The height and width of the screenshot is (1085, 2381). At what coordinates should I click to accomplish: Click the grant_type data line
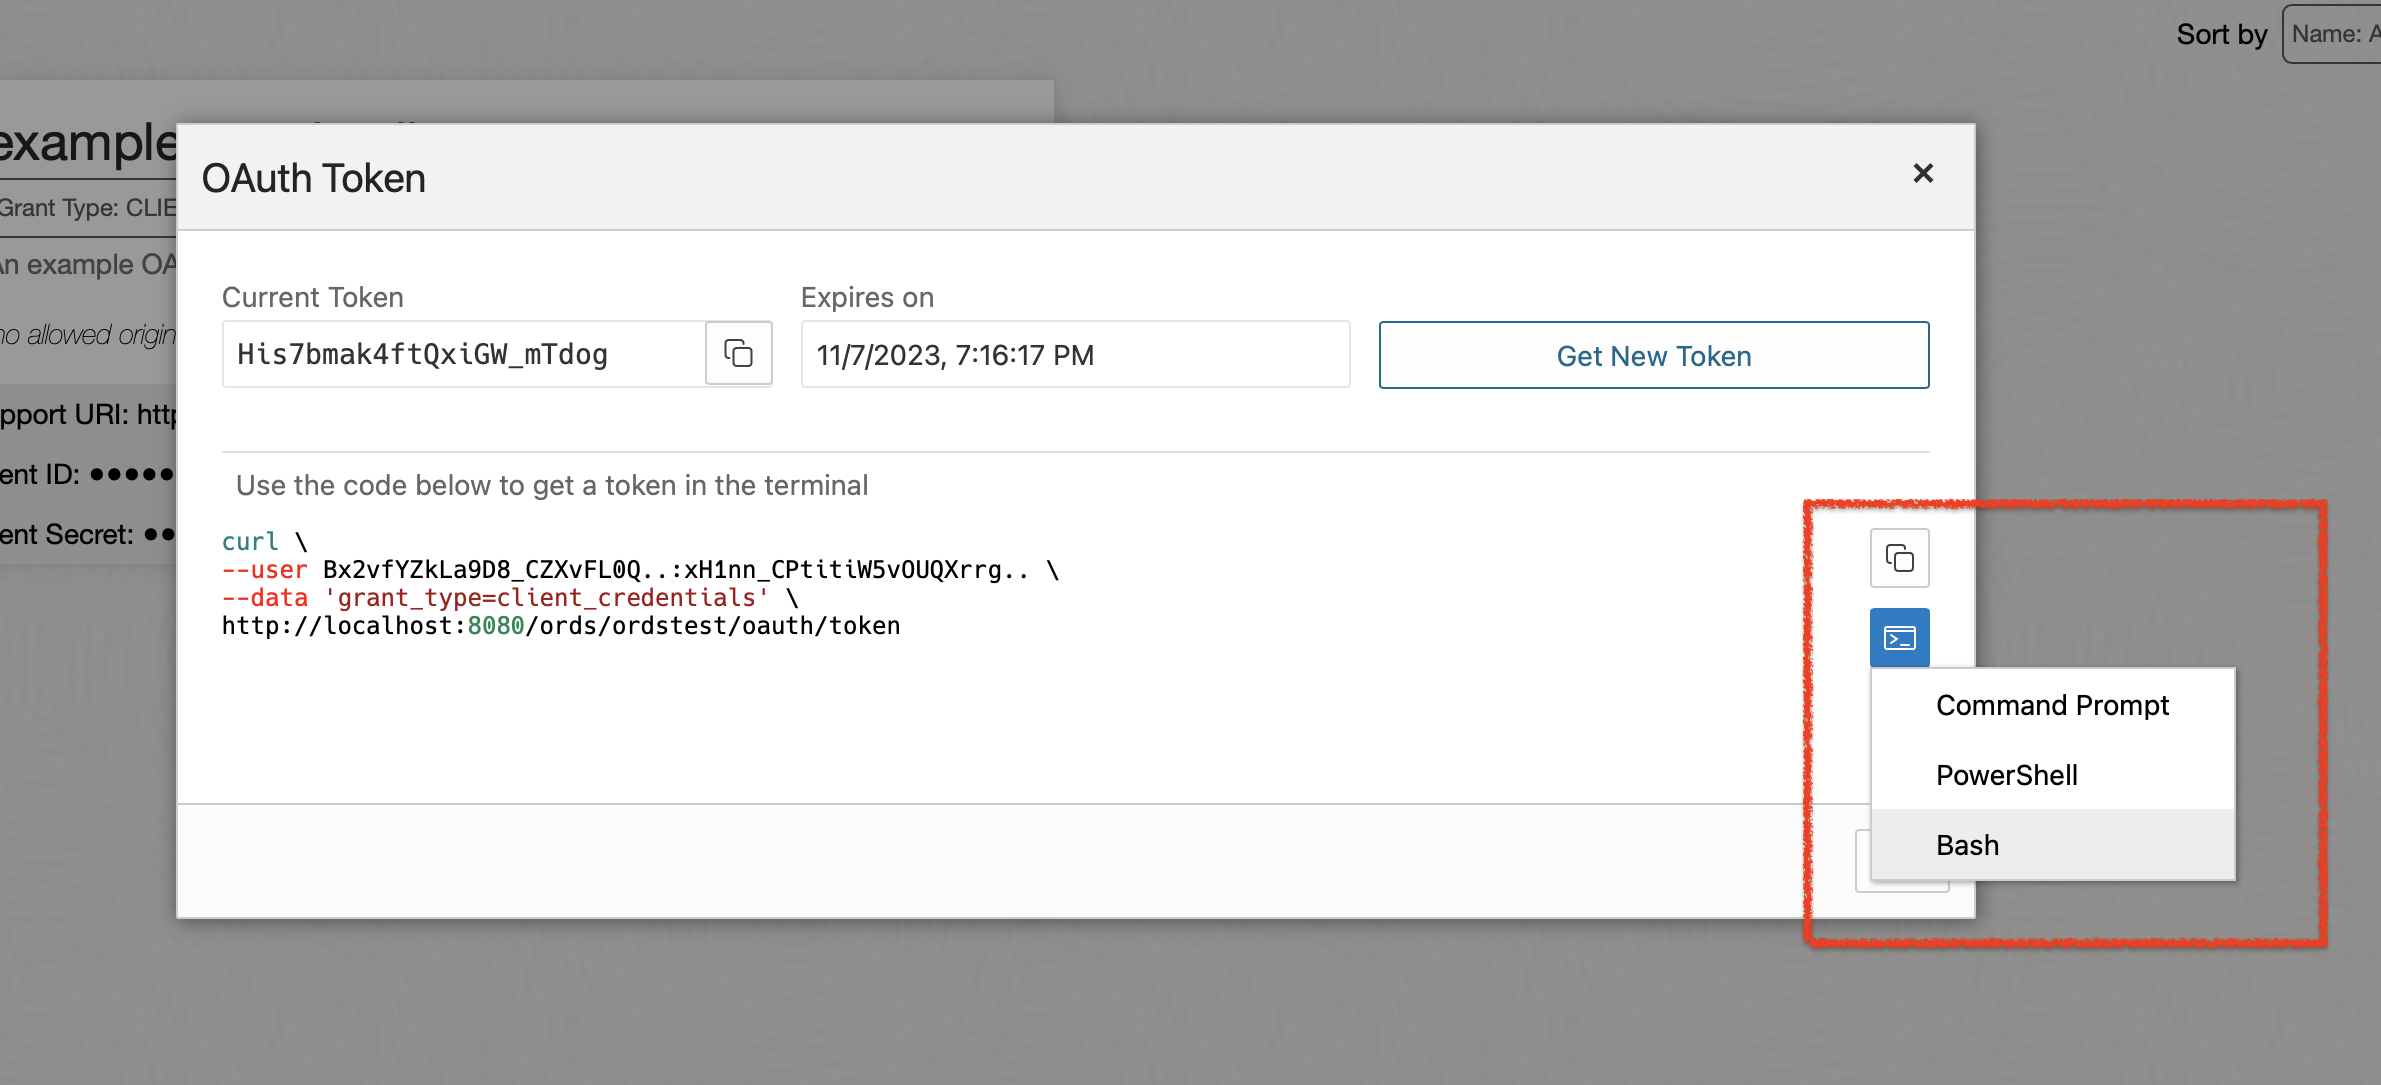pyautogui.click(x=510, y=598)
